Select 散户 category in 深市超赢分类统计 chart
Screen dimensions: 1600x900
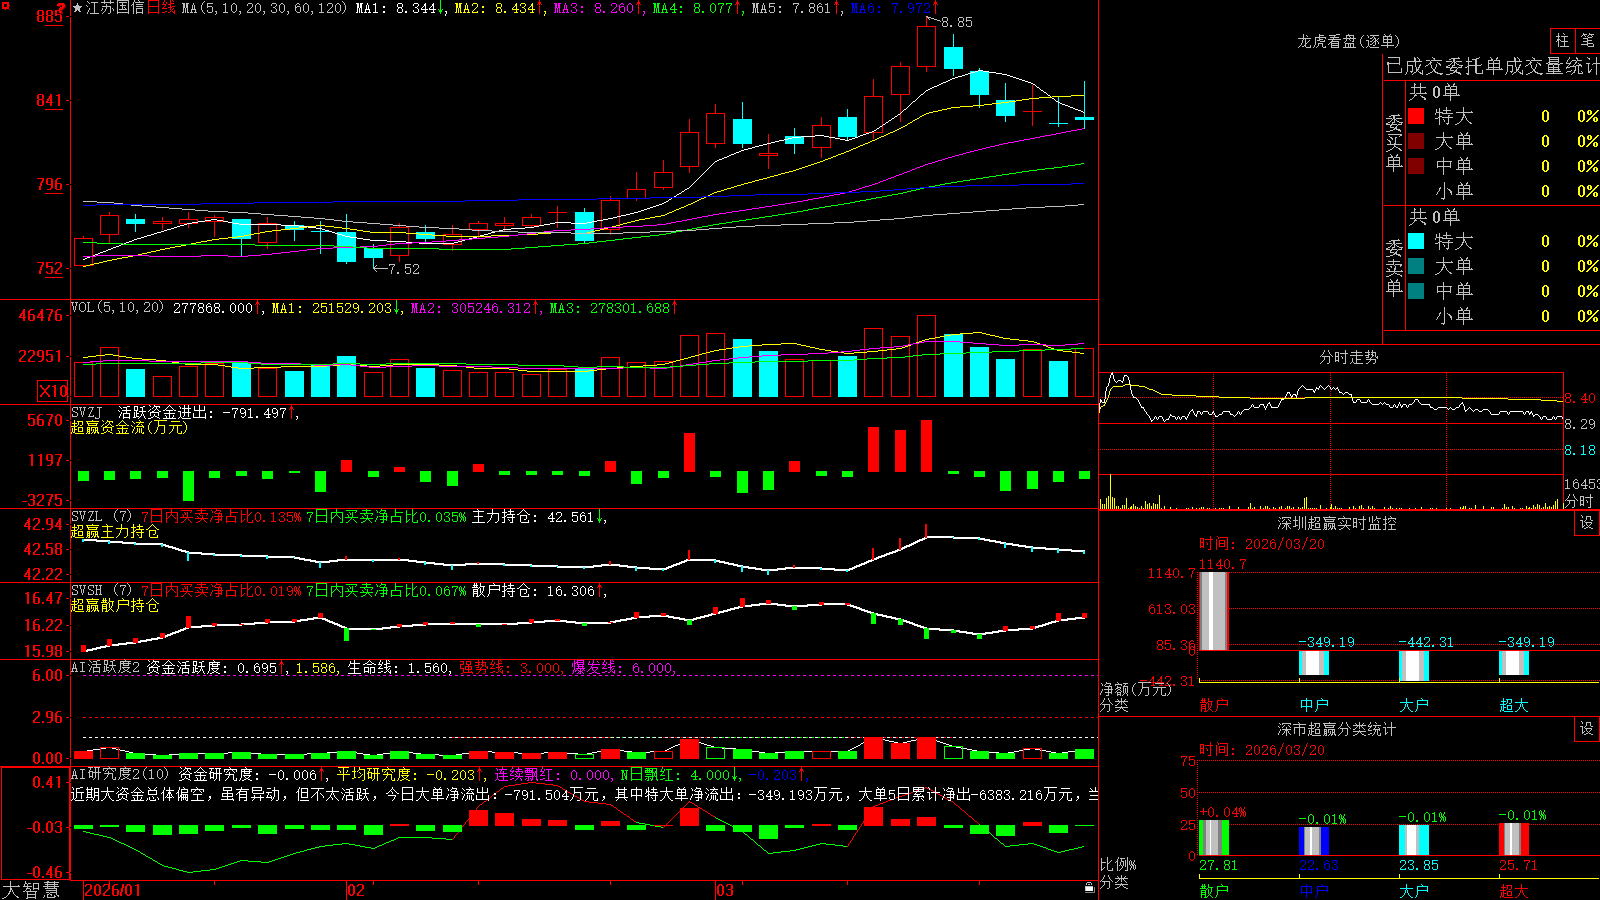tap(1214, 890)
